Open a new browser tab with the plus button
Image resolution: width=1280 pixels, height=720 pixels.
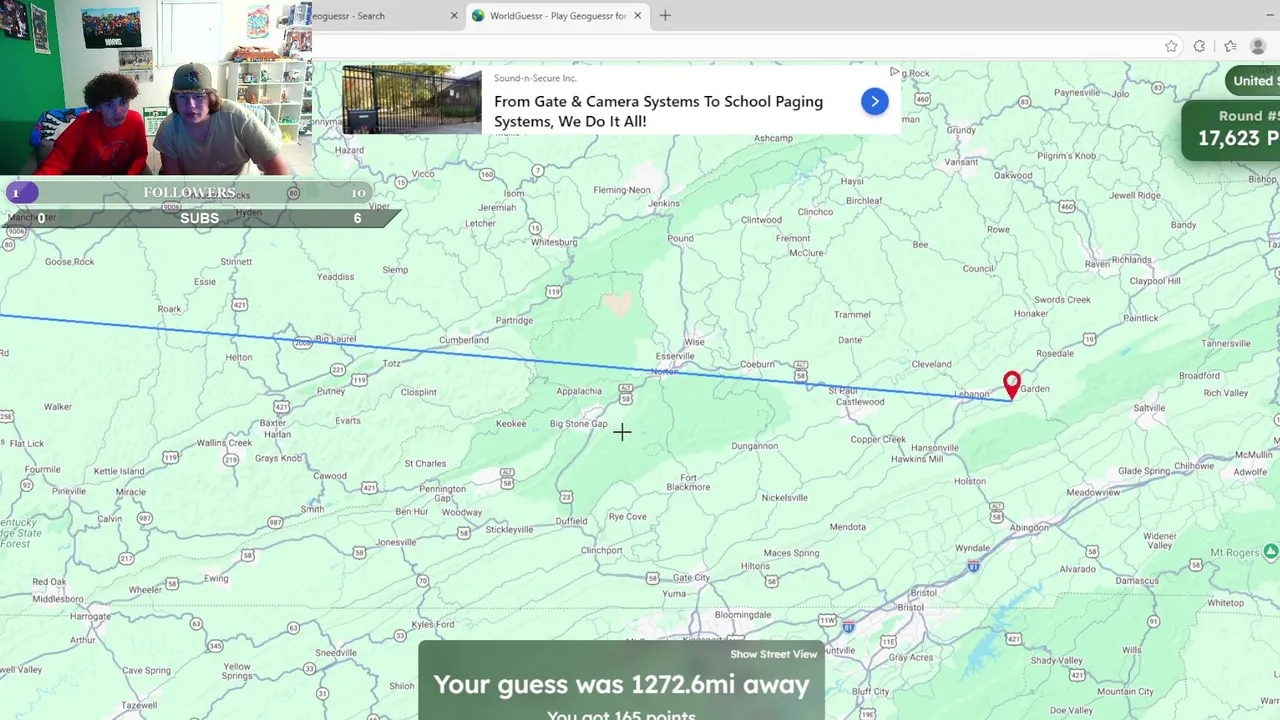coord(665,16)
